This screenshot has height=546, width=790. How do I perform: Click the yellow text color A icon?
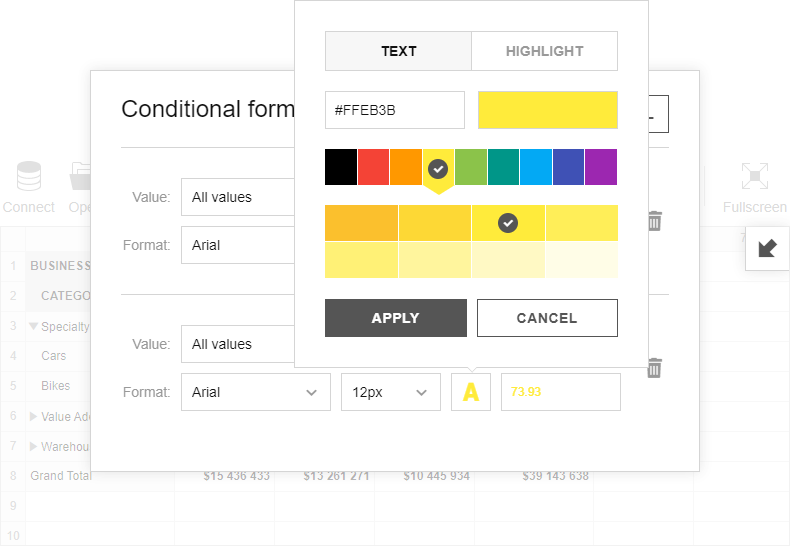[x=471, y=392]
